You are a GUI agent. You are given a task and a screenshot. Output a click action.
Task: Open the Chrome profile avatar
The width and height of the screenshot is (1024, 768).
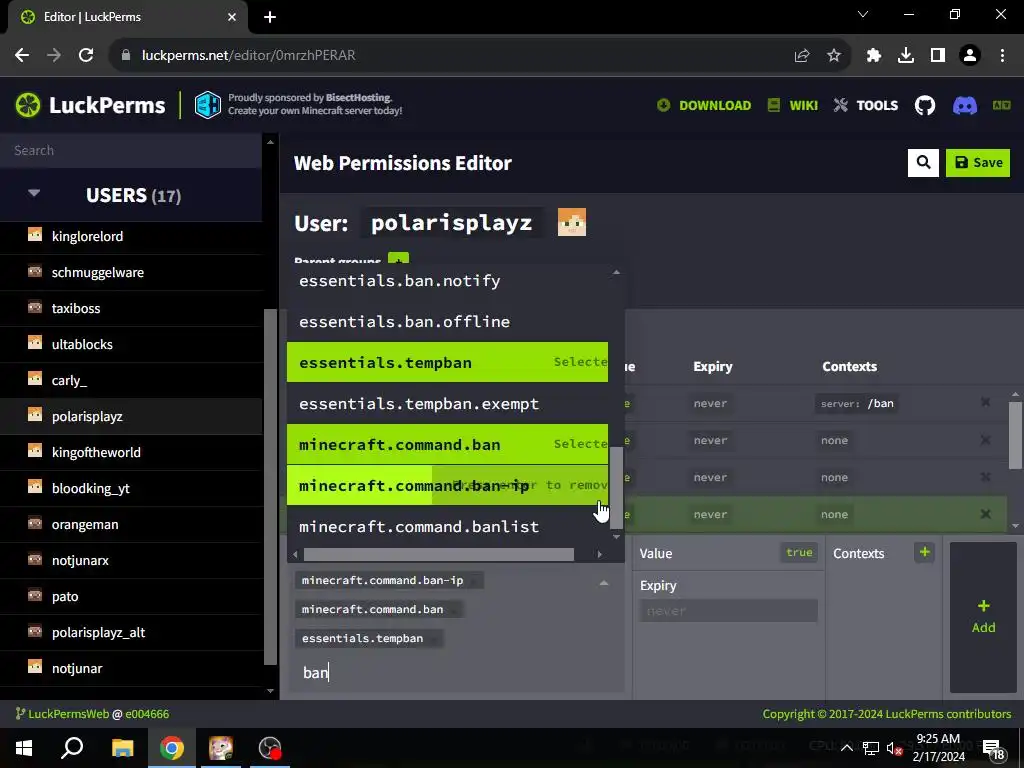pos(970,55)
